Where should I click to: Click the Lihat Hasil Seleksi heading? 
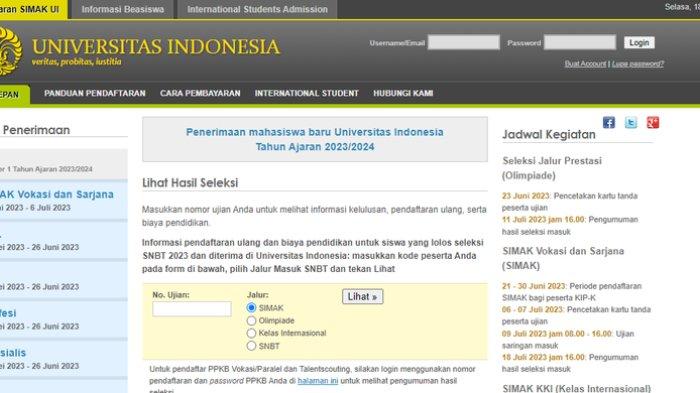190,183
